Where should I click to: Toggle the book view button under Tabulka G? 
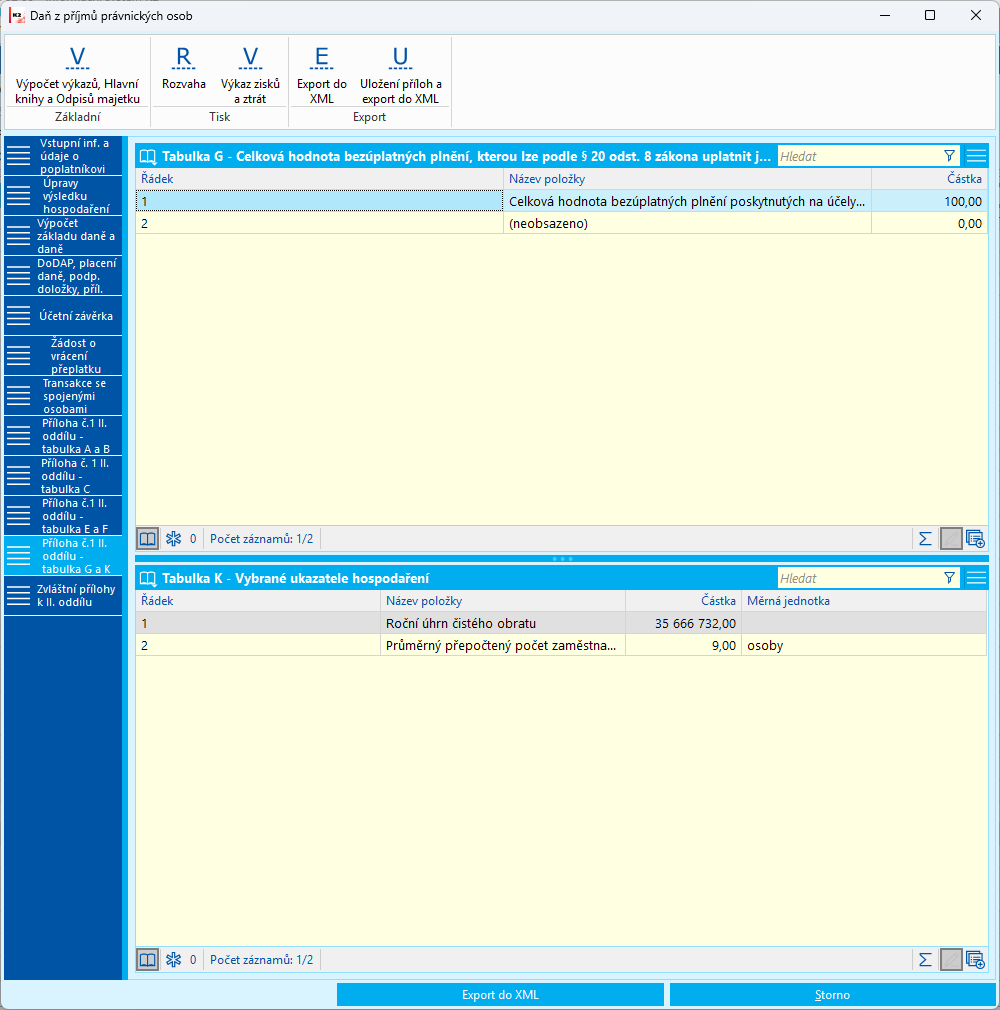(148, 538)
